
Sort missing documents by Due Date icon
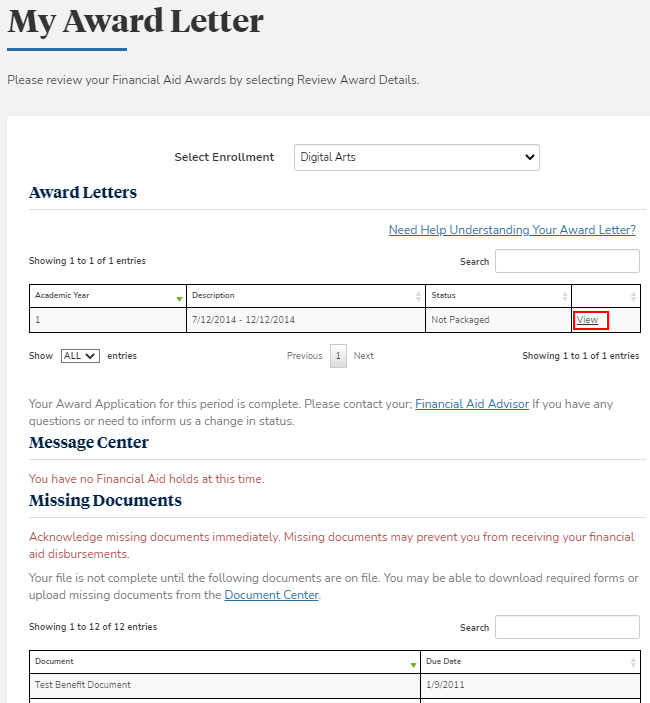(633, 663)
